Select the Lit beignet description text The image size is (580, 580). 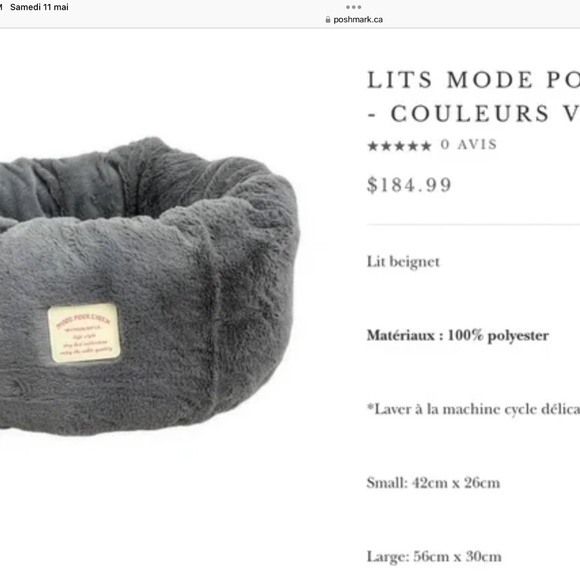tap(403, 262)
